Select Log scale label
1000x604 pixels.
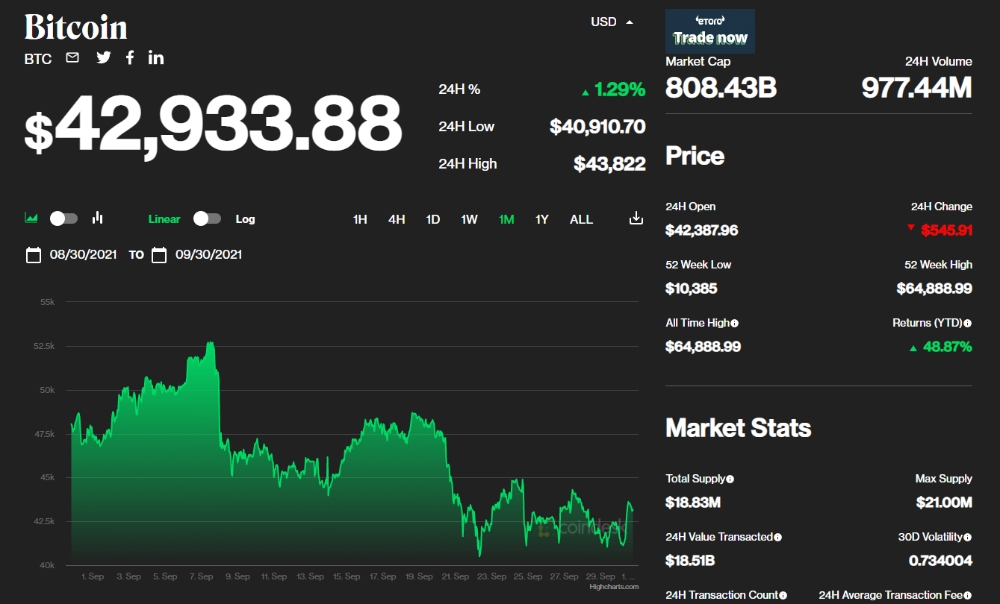click(x=246, y=219)
